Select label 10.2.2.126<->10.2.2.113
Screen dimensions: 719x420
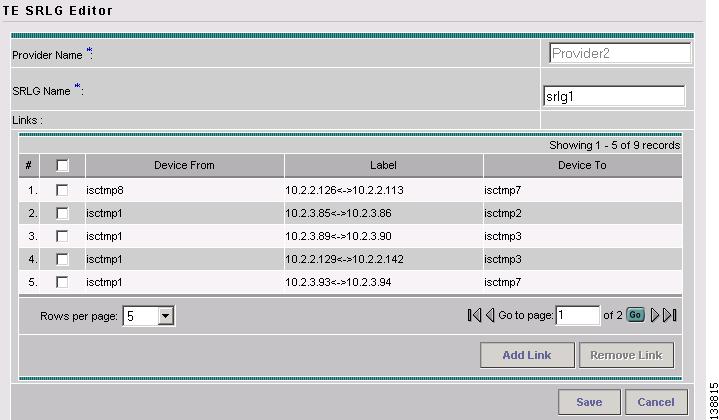[344, 190]
